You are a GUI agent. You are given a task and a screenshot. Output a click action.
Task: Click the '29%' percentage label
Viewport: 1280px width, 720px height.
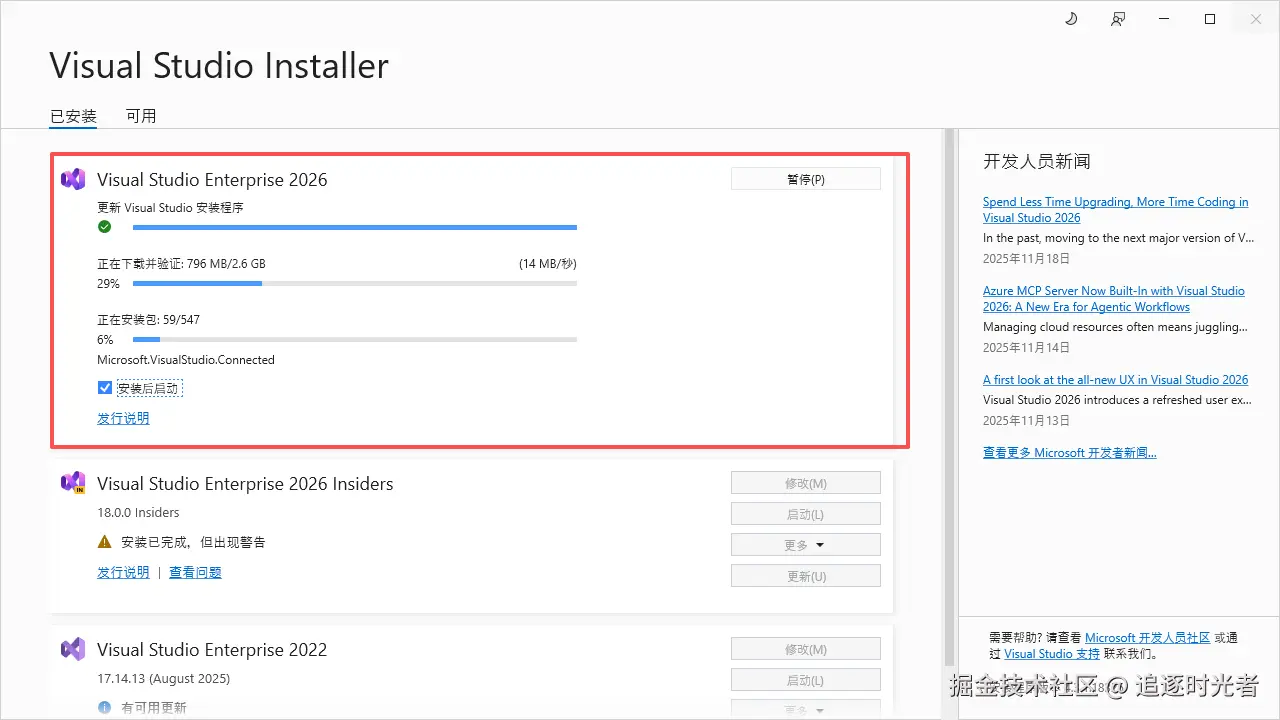[x=108, y=284]
